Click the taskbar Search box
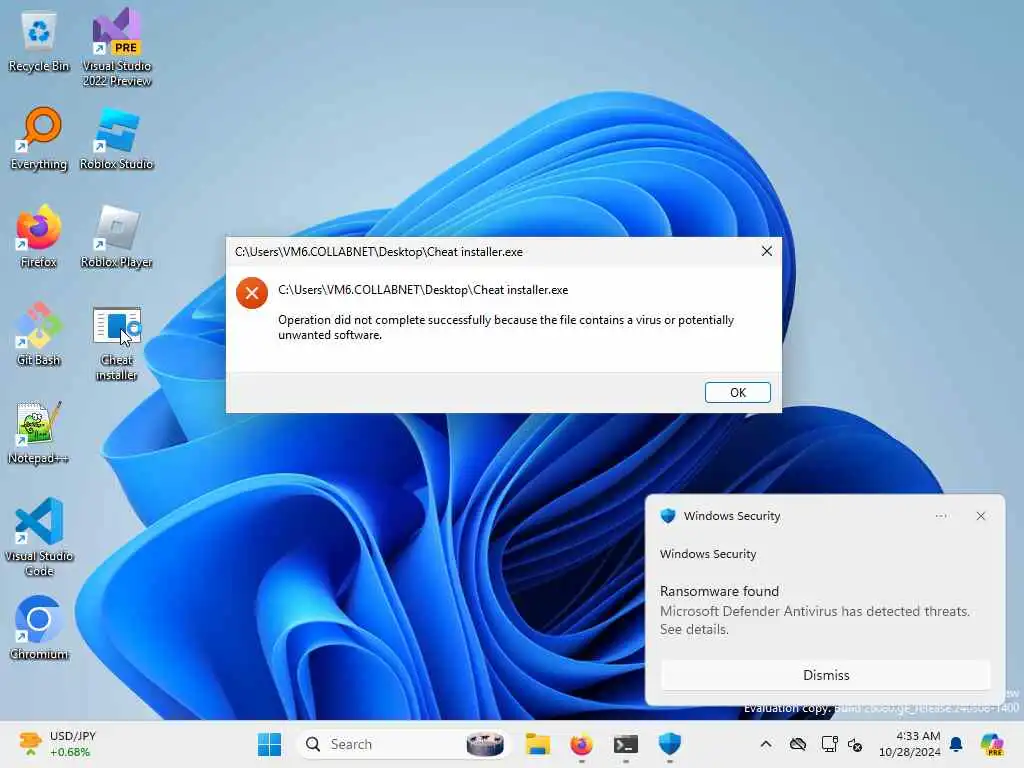Image resolution: width=1024 pixels, height=768 pixels. pyautogui.click(x=402, y=744)
